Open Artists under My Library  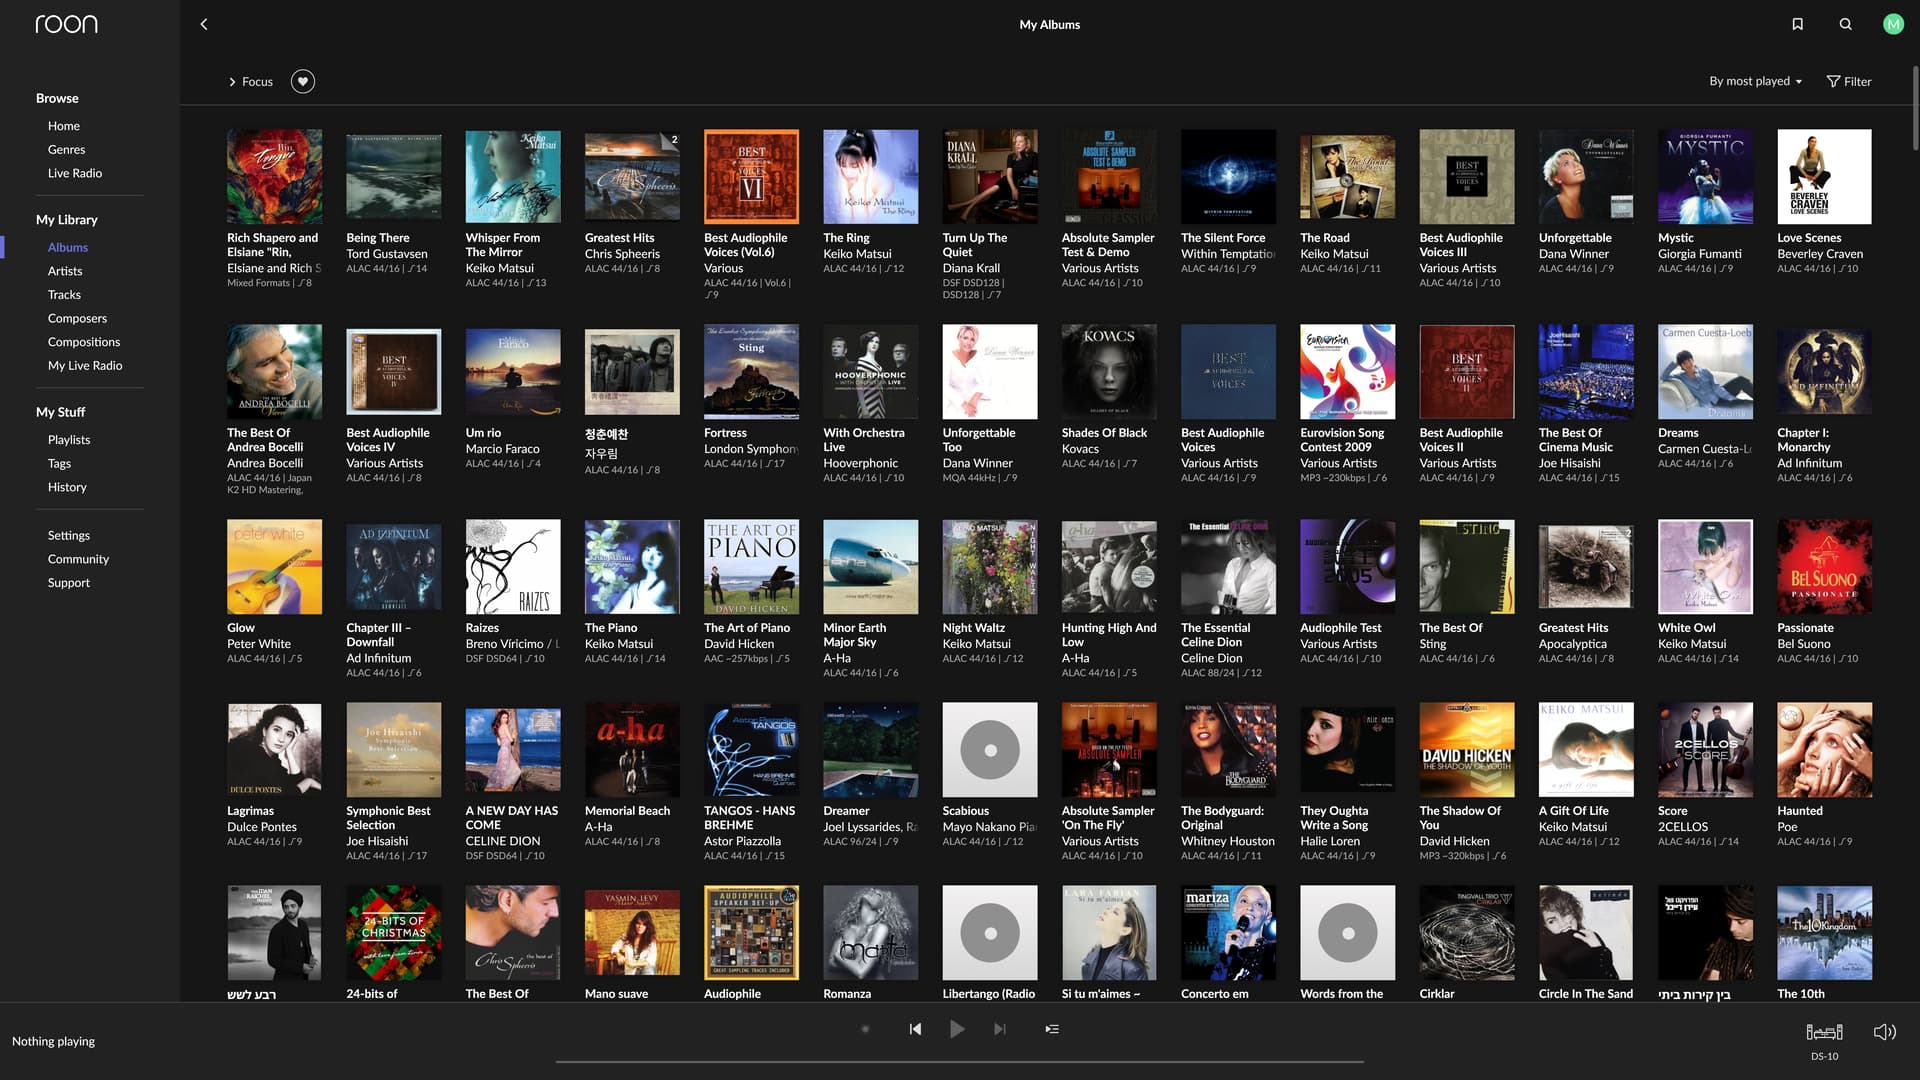pos(65,271)
